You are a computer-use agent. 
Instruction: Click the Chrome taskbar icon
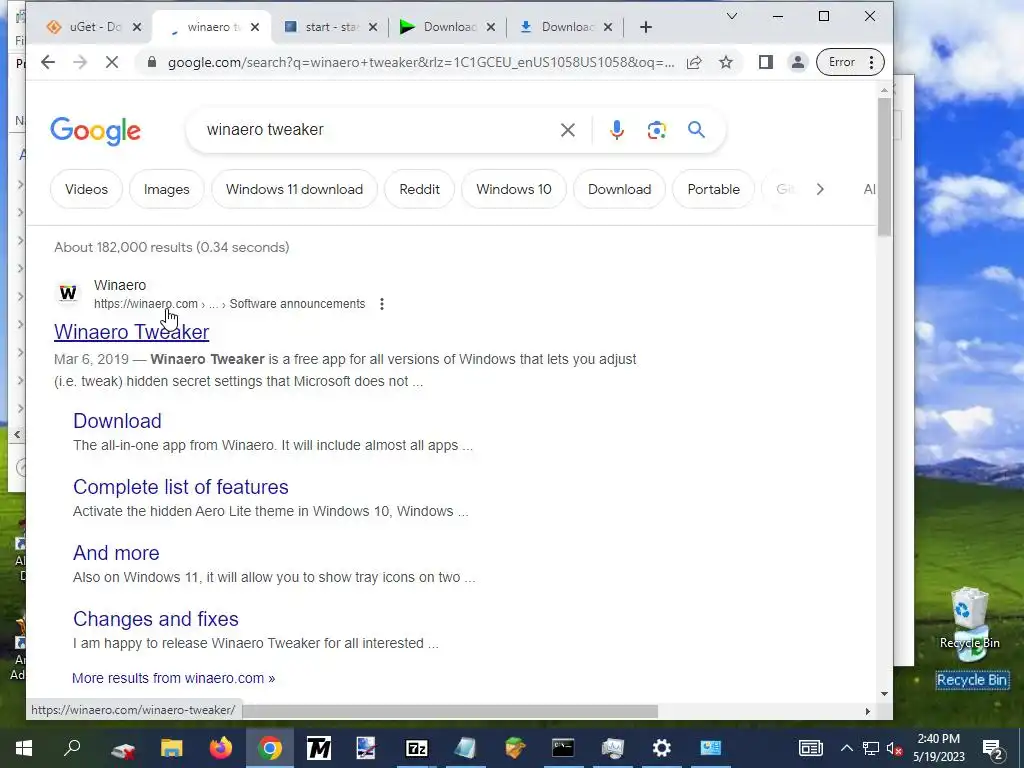coord(270,748)
